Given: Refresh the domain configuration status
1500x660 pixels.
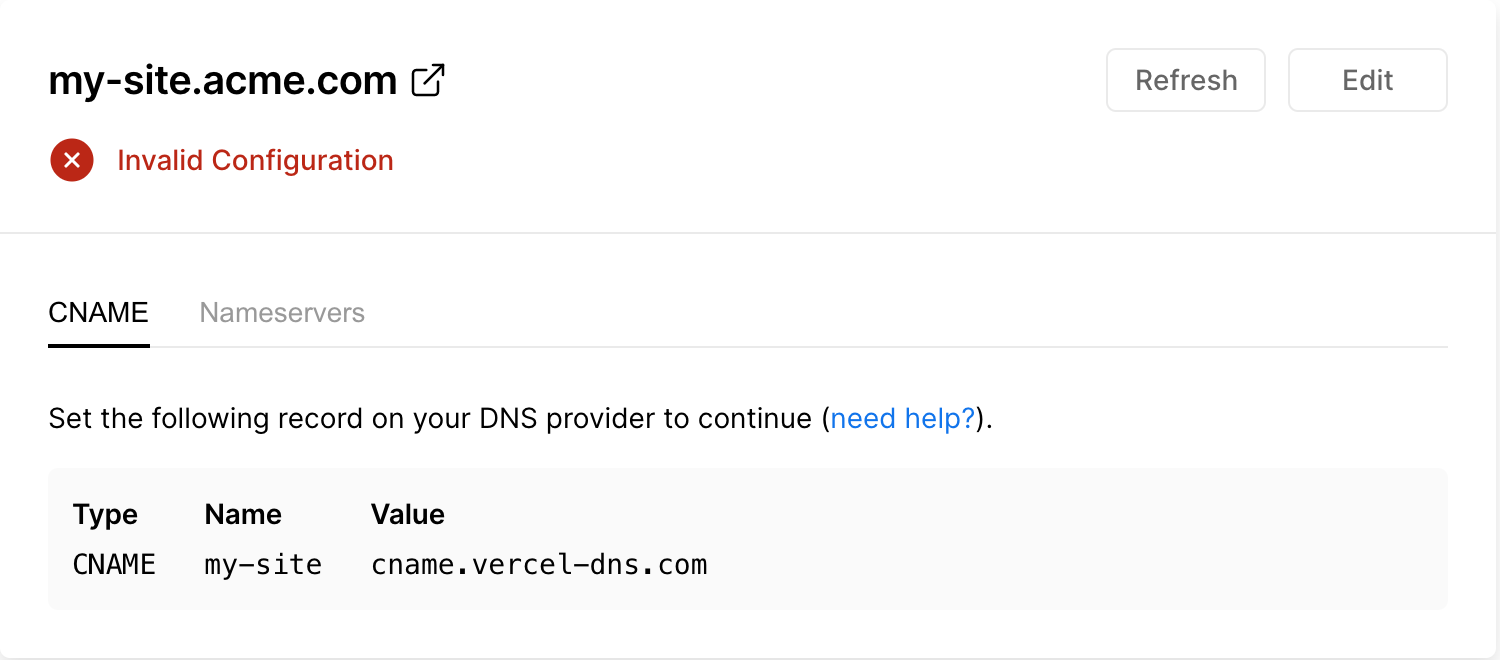Looking at the screenshot, I should pos(1186,80).
